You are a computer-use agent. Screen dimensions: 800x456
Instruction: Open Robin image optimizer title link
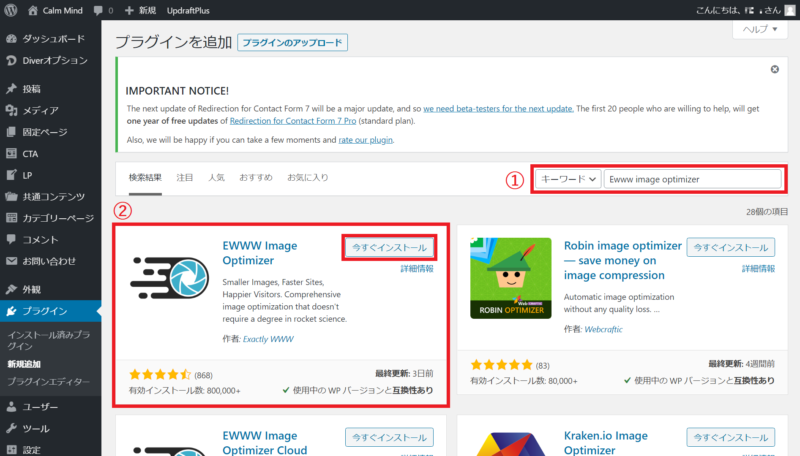622,260
